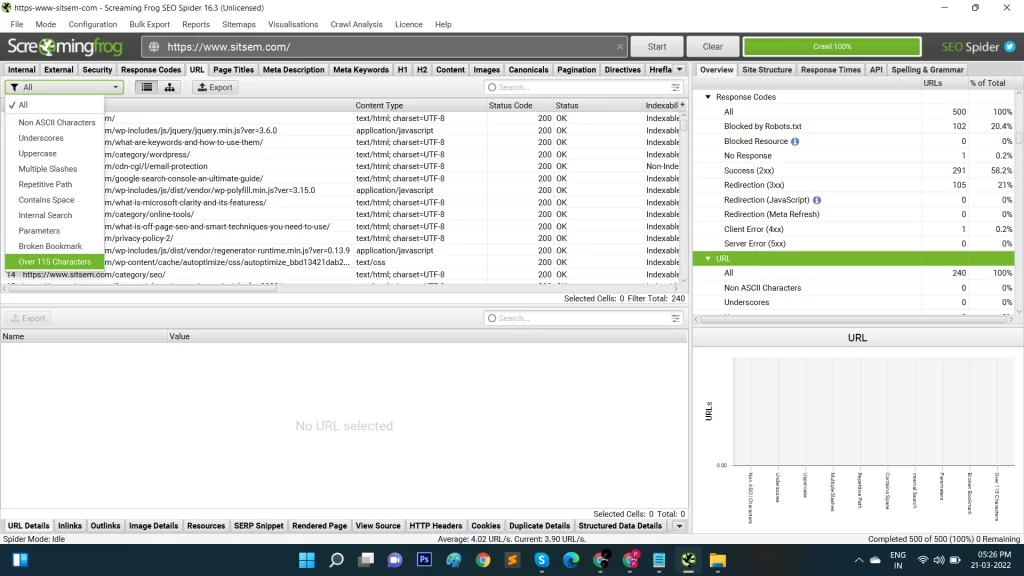The image size is (1024, 576).
Task: Open the SERP Snippet tab
Action: point(259,526)
